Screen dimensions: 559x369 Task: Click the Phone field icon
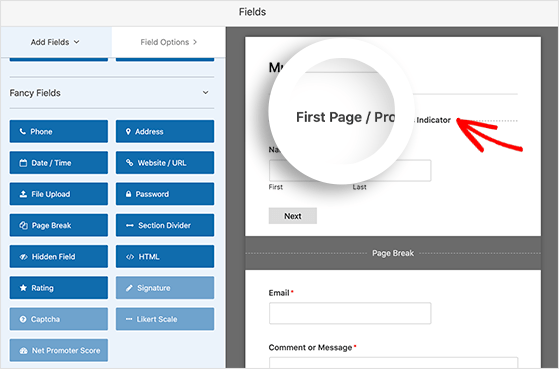22,132
